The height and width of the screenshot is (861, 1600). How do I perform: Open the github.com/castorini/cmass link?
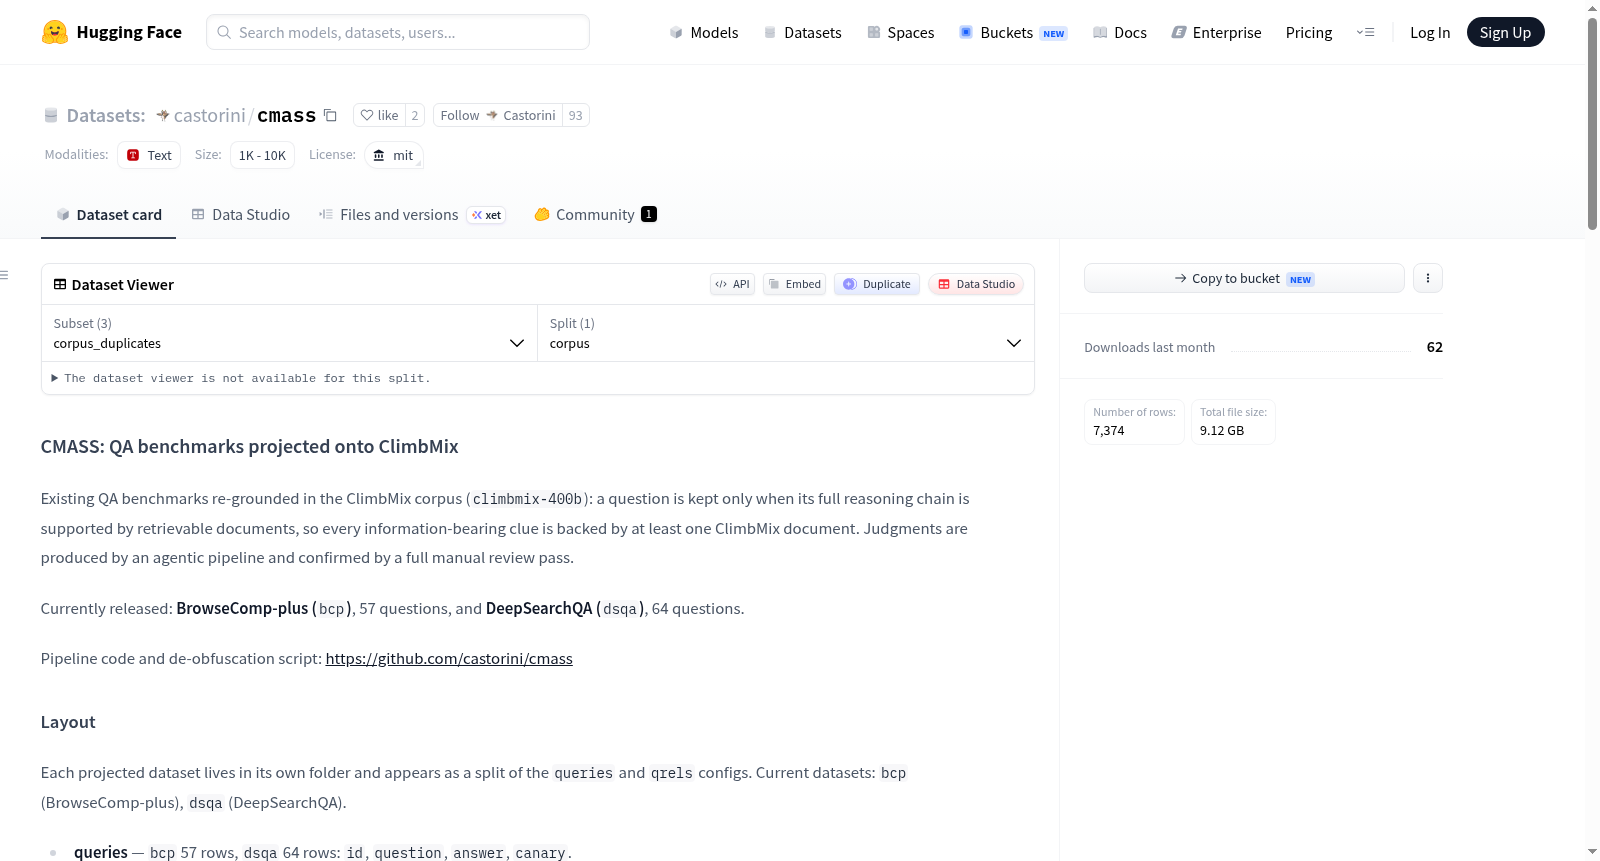(x=449, y=658)
